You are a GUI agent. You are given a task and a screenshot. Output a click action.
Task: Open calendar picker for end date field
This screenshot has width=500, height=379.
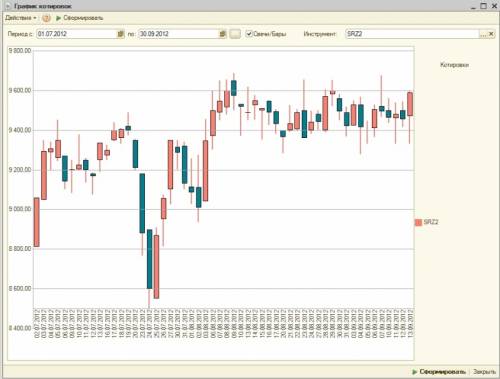coord(222,34)
